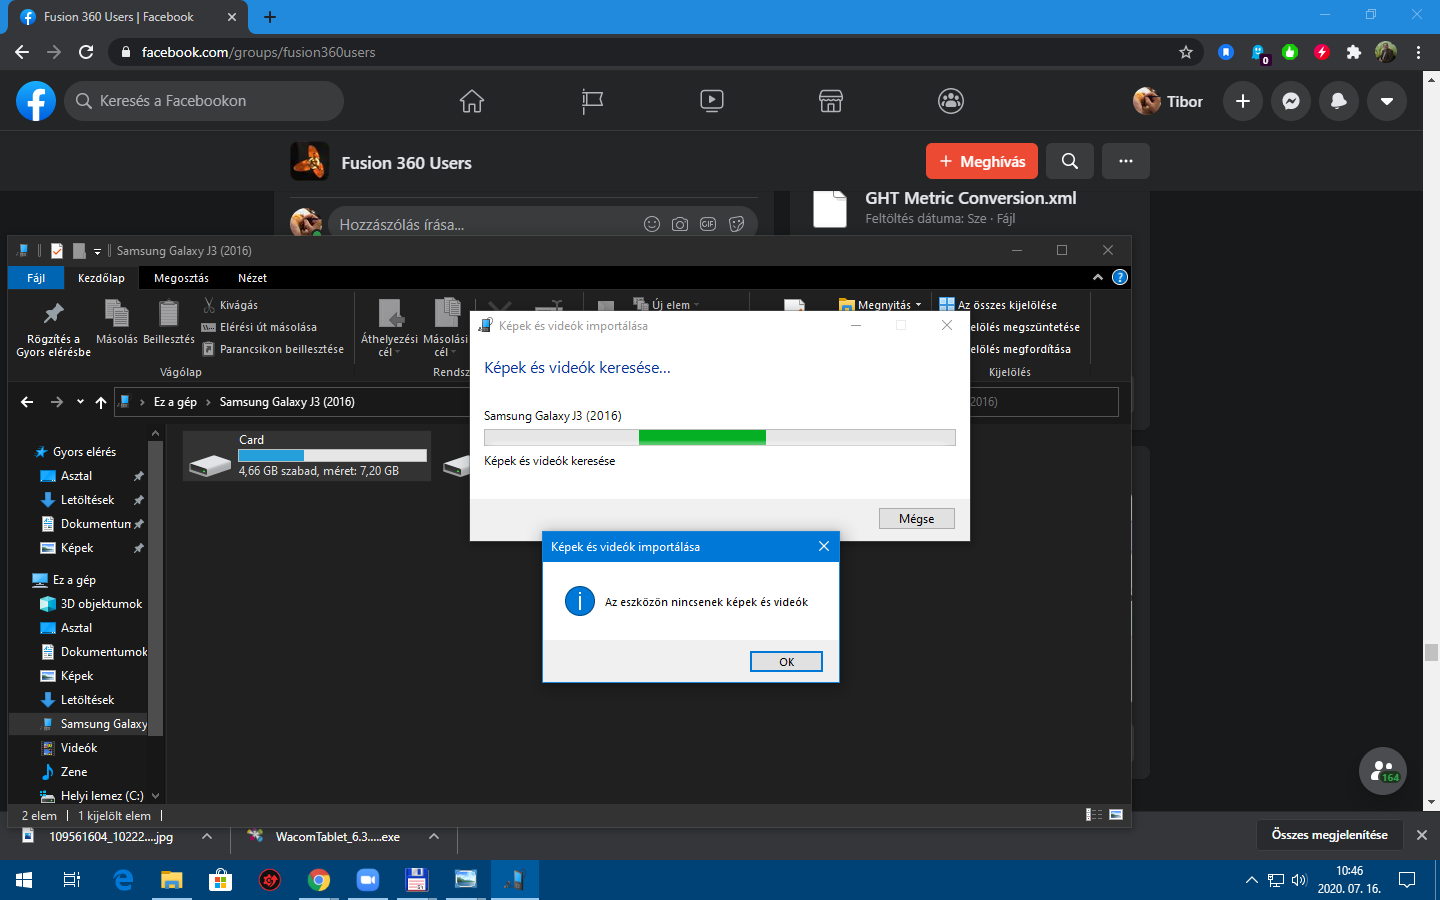Open the 109561604 jpg download options arrow
Screen dimensions: 1440x900
pos(207,837)
